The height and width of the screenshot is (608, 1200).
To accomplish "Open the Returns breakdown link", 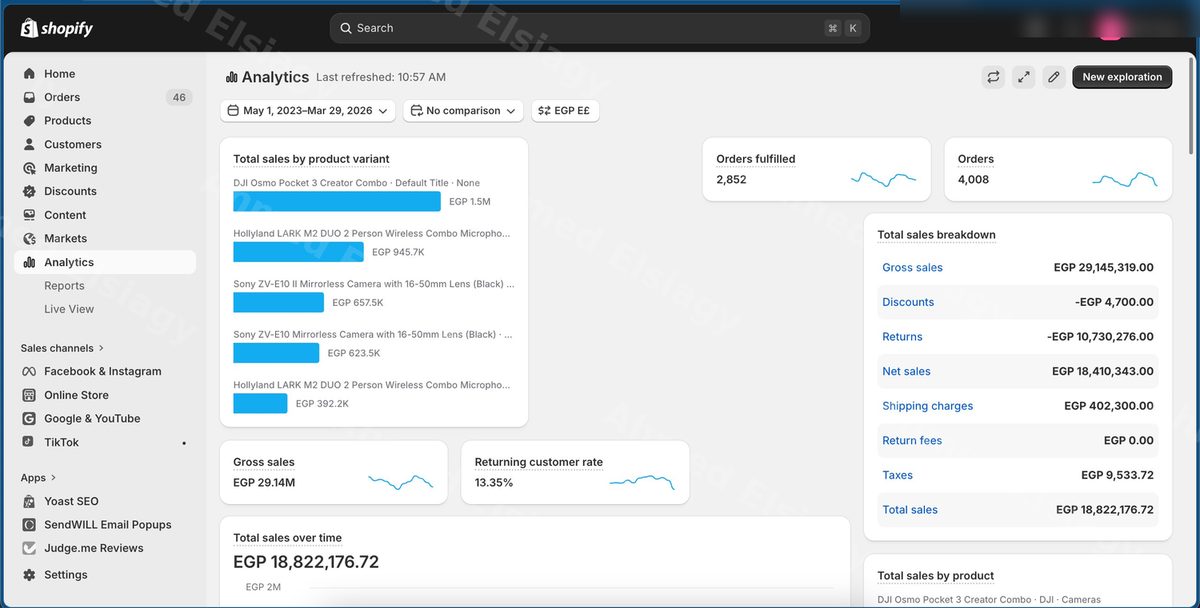I will [x=902, y=337].
